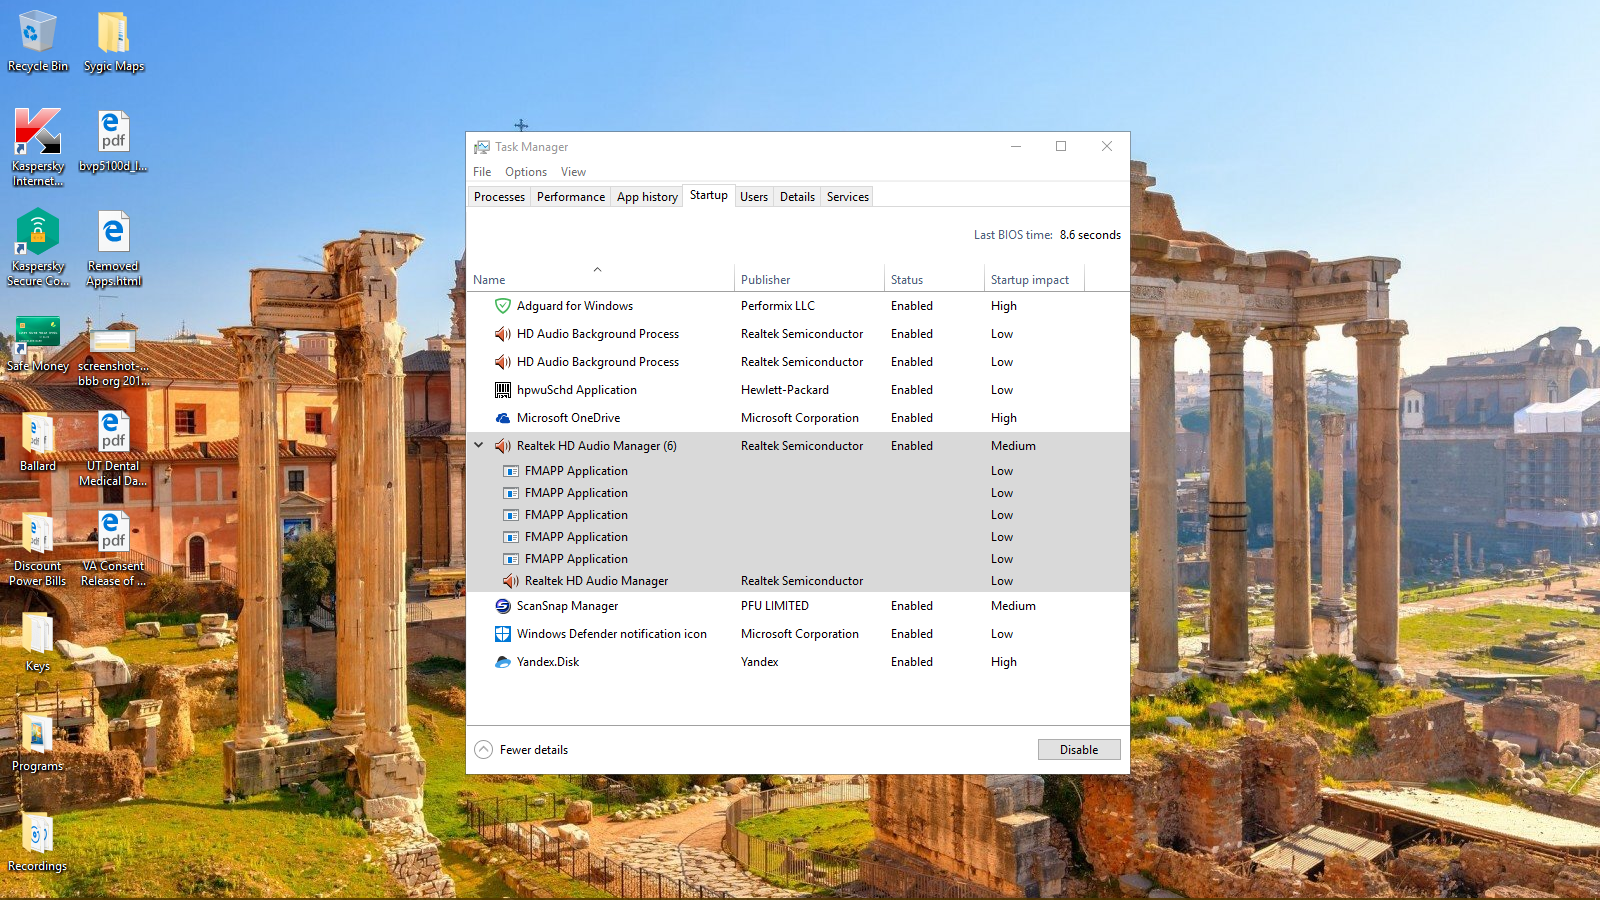Select the Yandex.Disk startup icon
Image resolution: width=1600 pixels, height=900 pixels.
[503, 662]
